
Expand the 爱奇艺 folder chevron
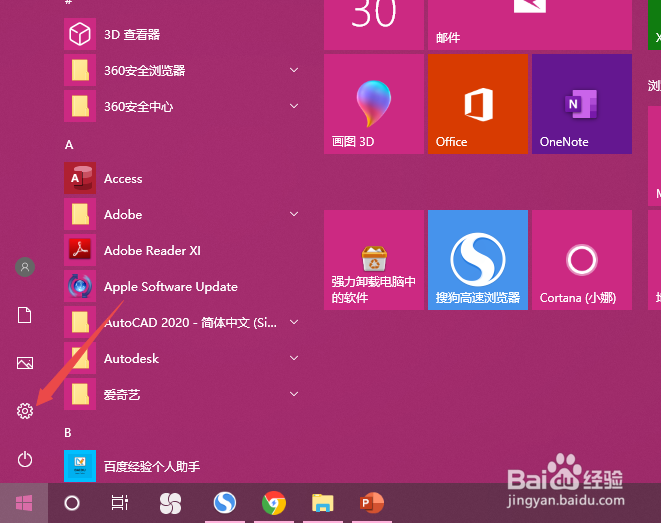tap(294, 394)
